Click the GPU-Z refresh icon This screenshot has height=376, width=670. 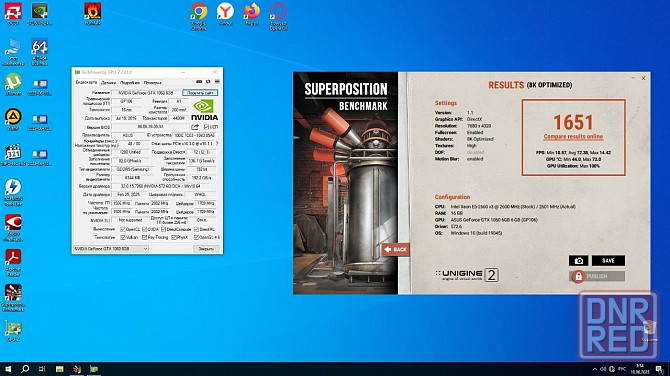[x=208, y=82]
